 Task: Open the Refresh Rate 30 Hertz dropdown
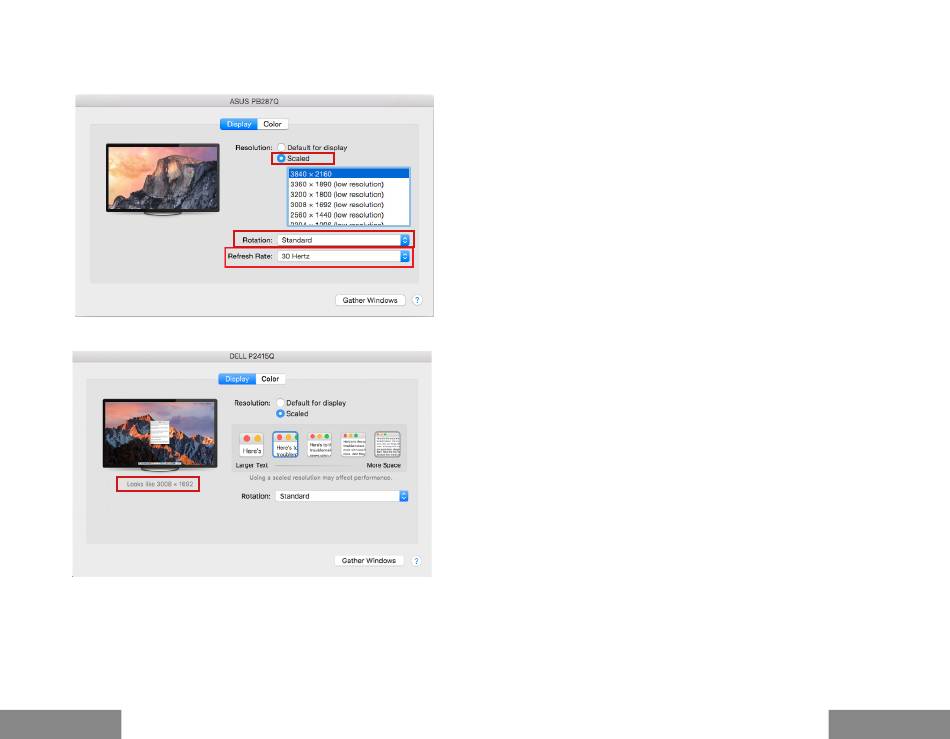pyautogui.click(x=344, y=257)
